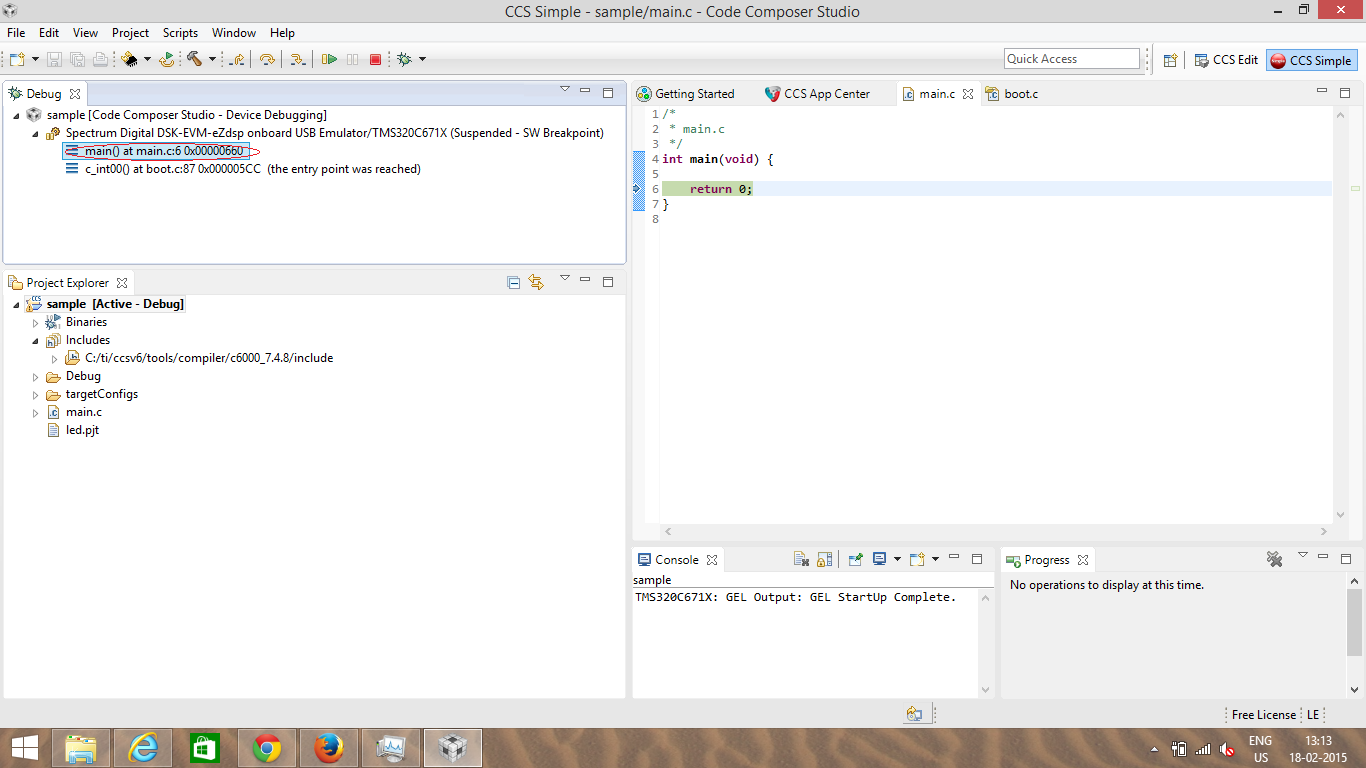Open Chrome from taskbar

point(267,748)
